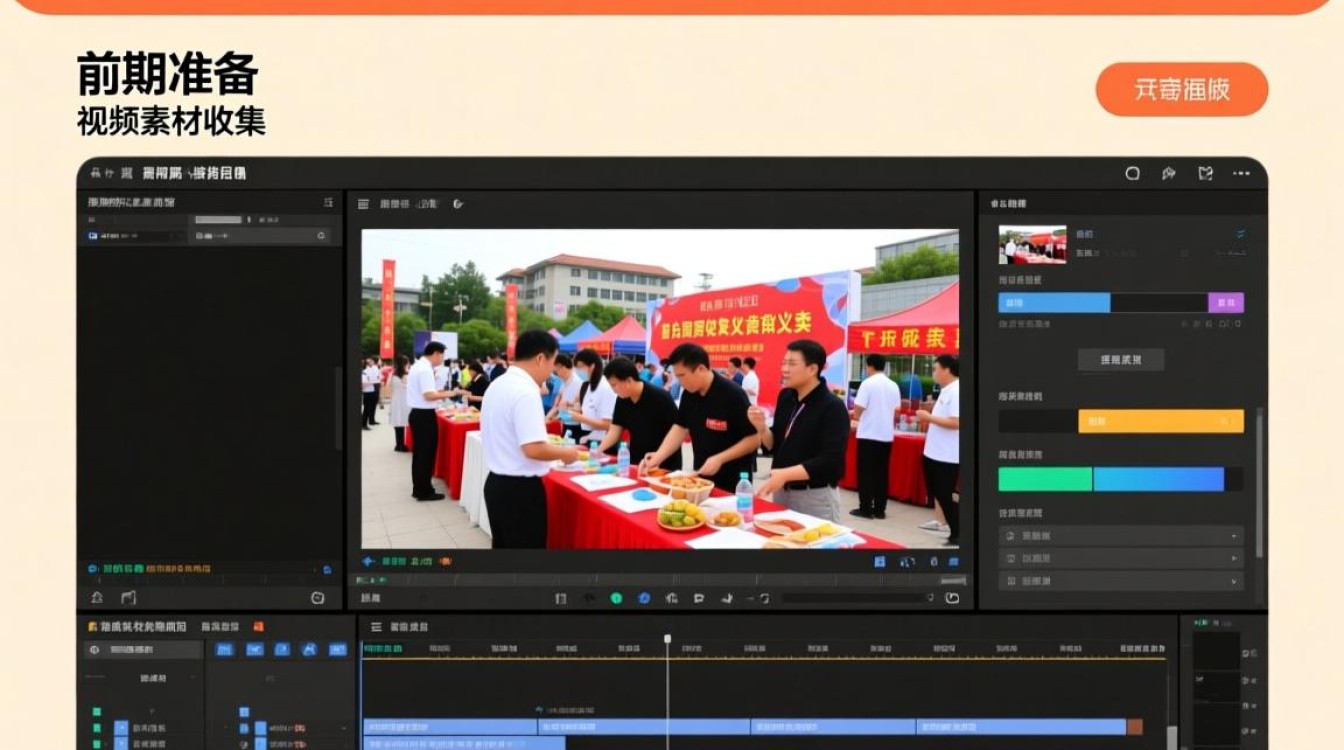Image resolution: width=1344 pixels, height=750 pixels.
Task: Open the second dropdown row in the properties panel
Action: pos(1121,559)
